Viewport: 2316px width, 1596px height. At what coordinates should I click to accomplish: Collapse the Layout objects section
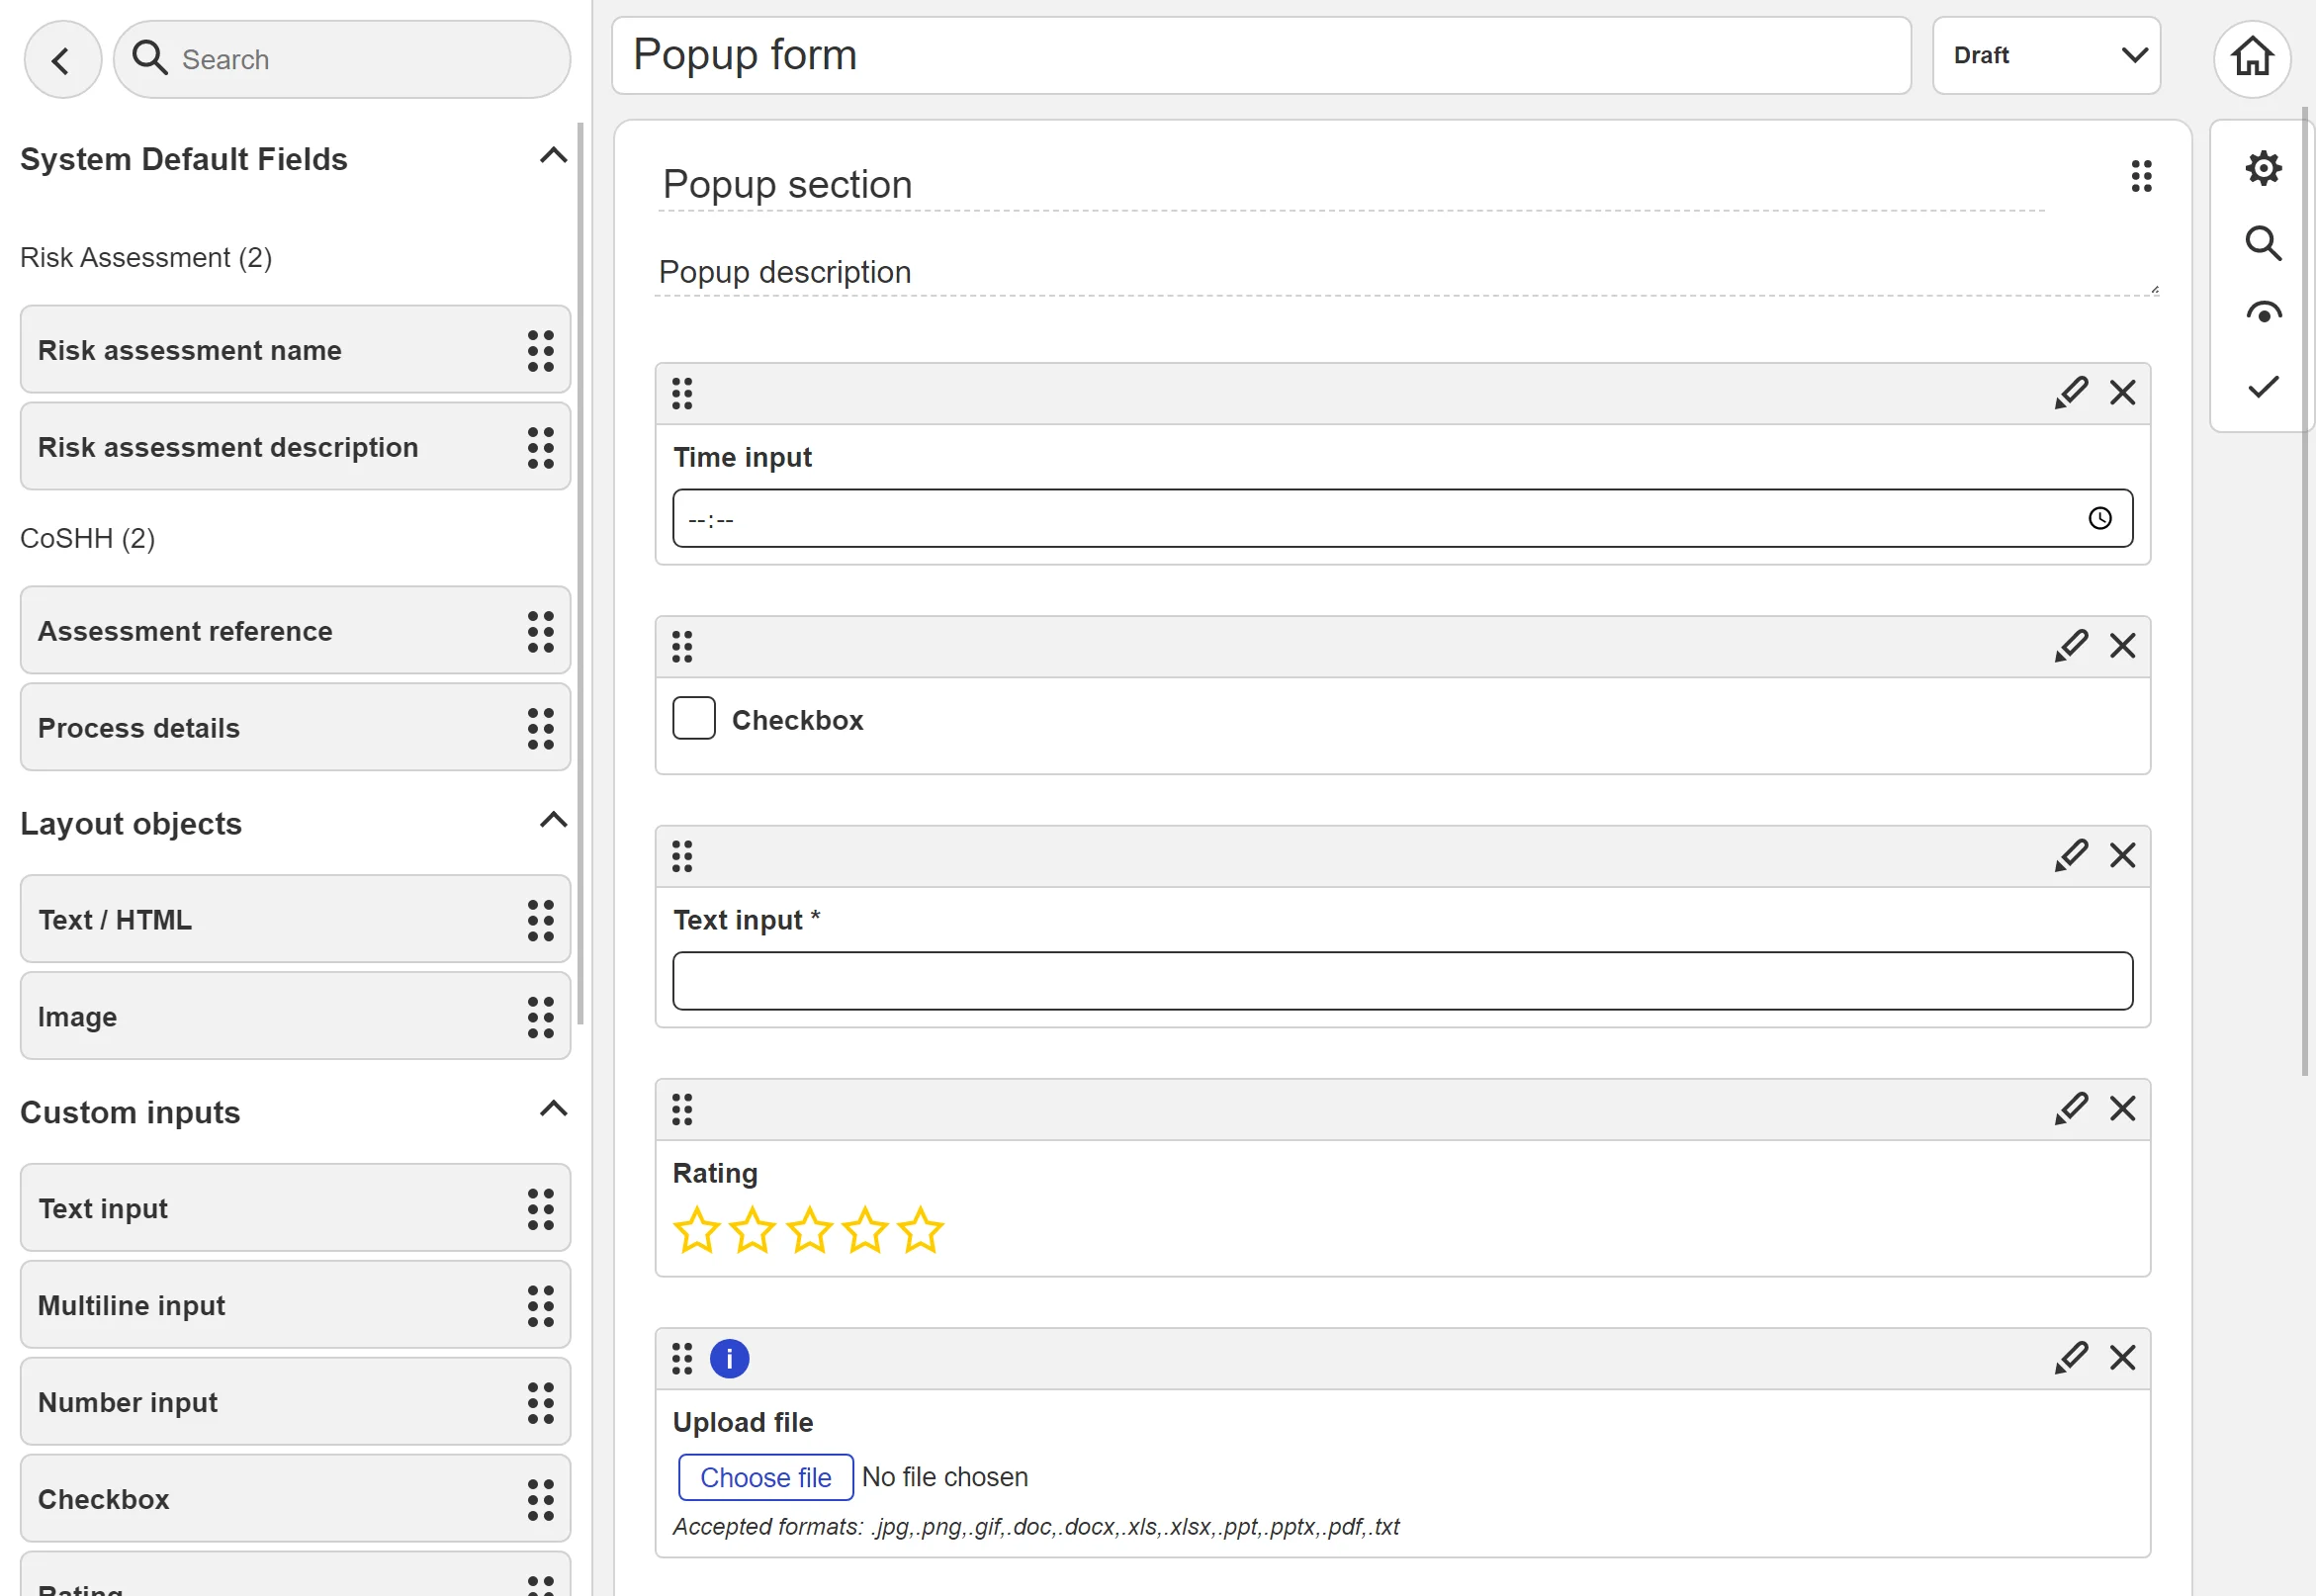553,821
